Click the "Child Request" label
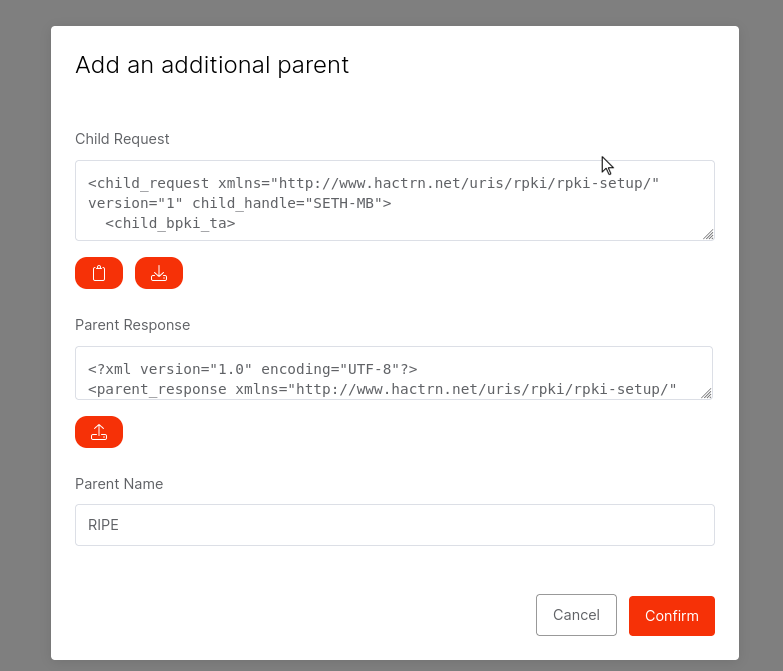 [x=122, y=139]
